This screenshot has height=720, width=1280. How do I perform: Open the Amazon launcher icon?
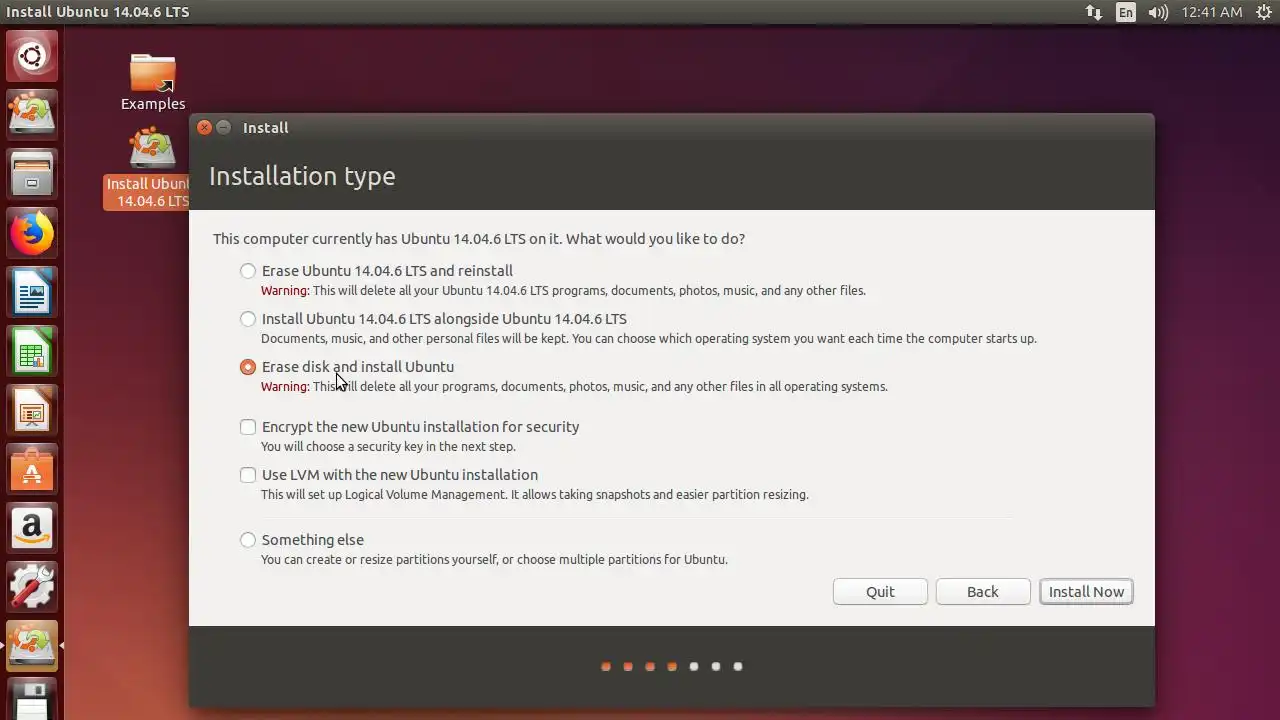tap(32, 529)
